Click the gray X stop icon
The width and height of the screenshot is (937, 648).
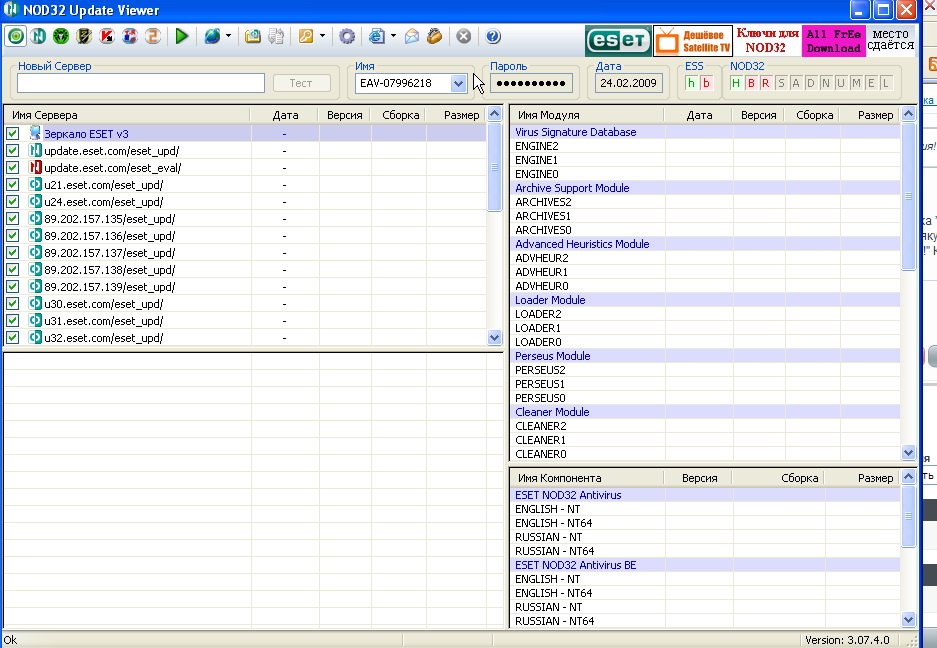(463, 36)
